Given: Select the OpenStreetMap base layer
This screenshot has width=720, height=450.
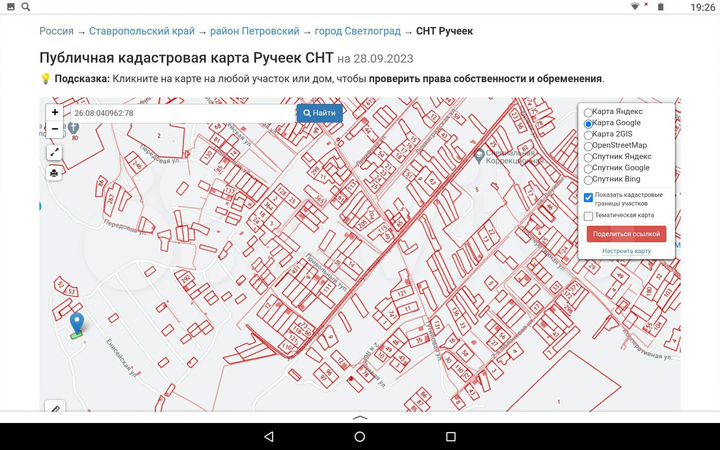Looking at the screenshot, I should (x=589, y=146).
